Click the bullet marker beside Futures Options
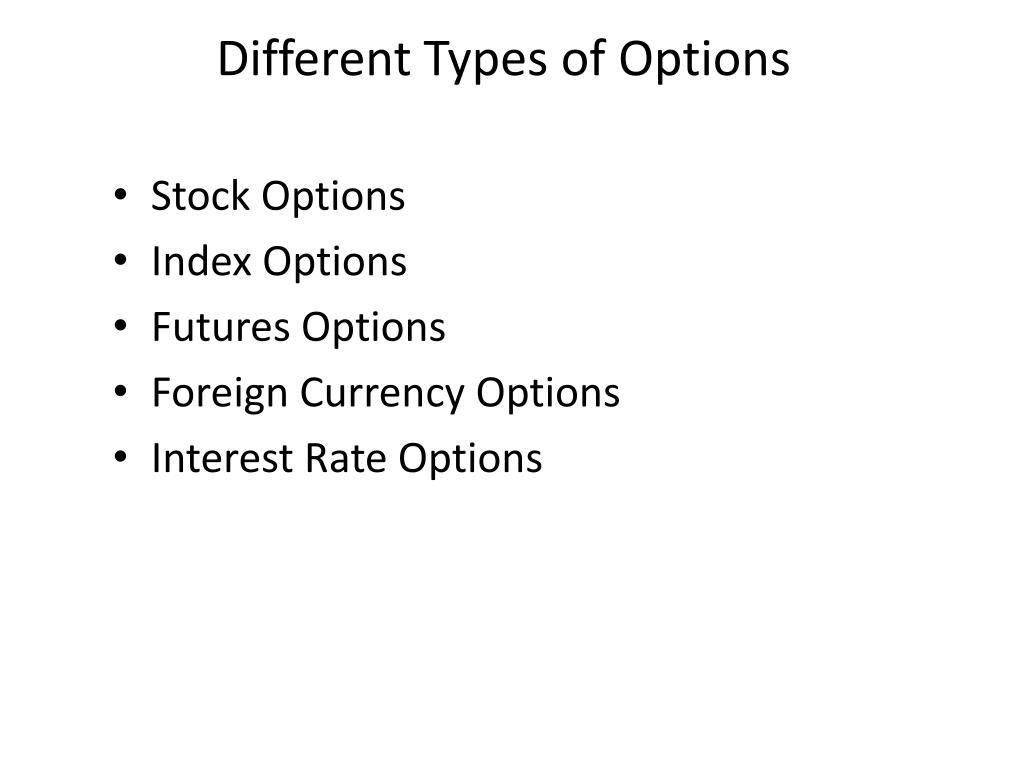 pyautogui.click(x=120, y=325)
